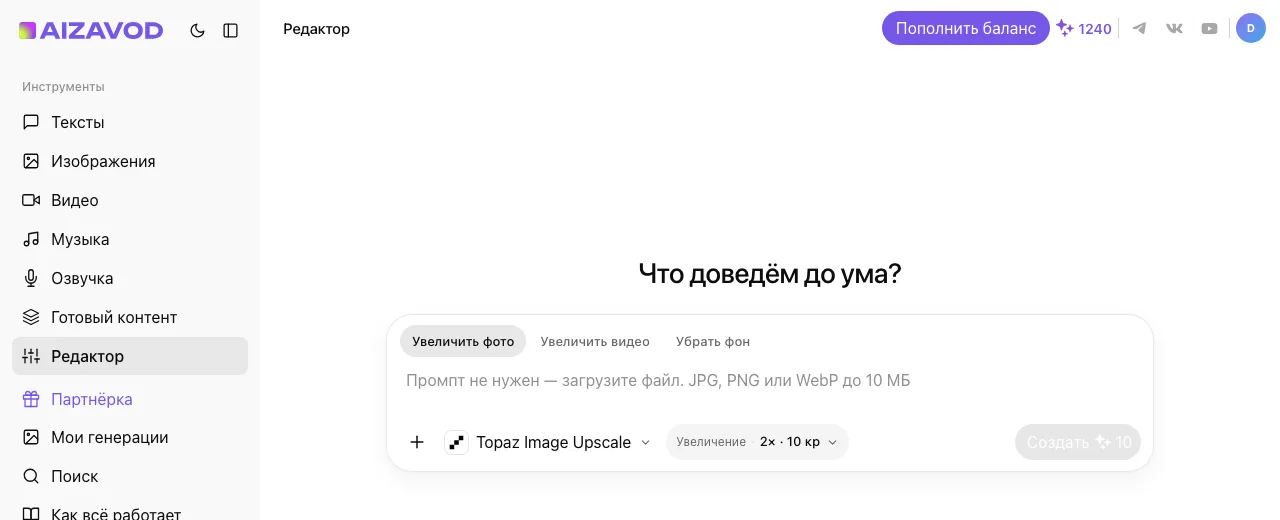The image size is (1280, 520).
Task: Click the Тексты chat icon
Action: 31,122
